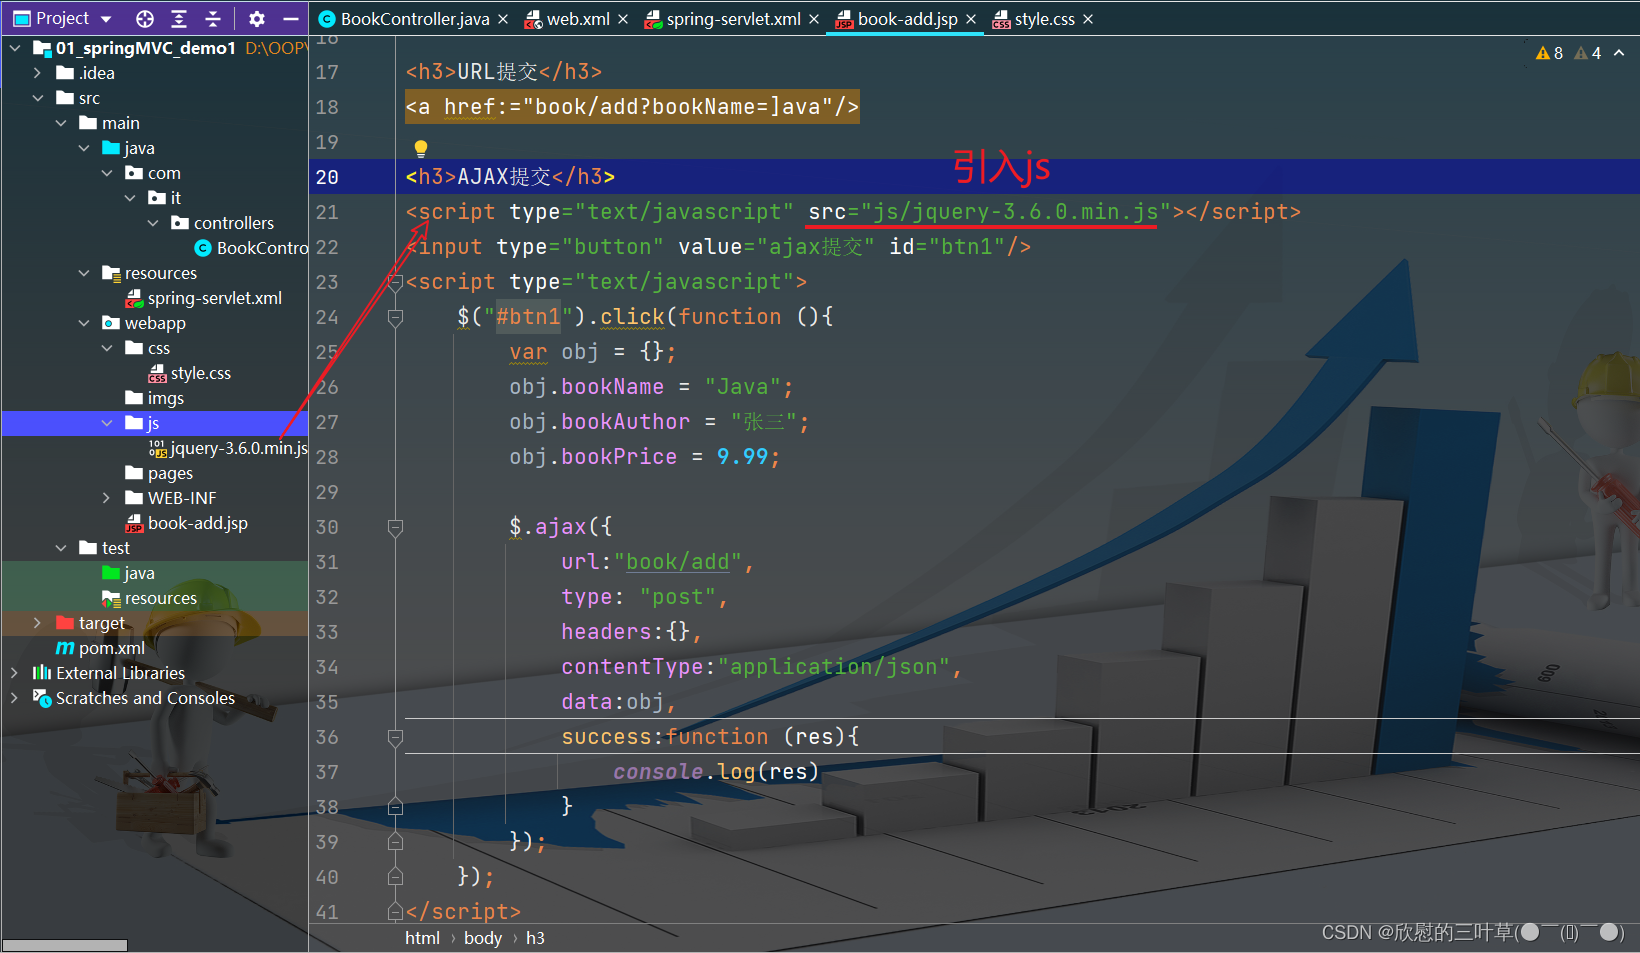This screenshot has width=1640, height=953.
Task: Select pom.xml Maven file
Action: (100, 648)
